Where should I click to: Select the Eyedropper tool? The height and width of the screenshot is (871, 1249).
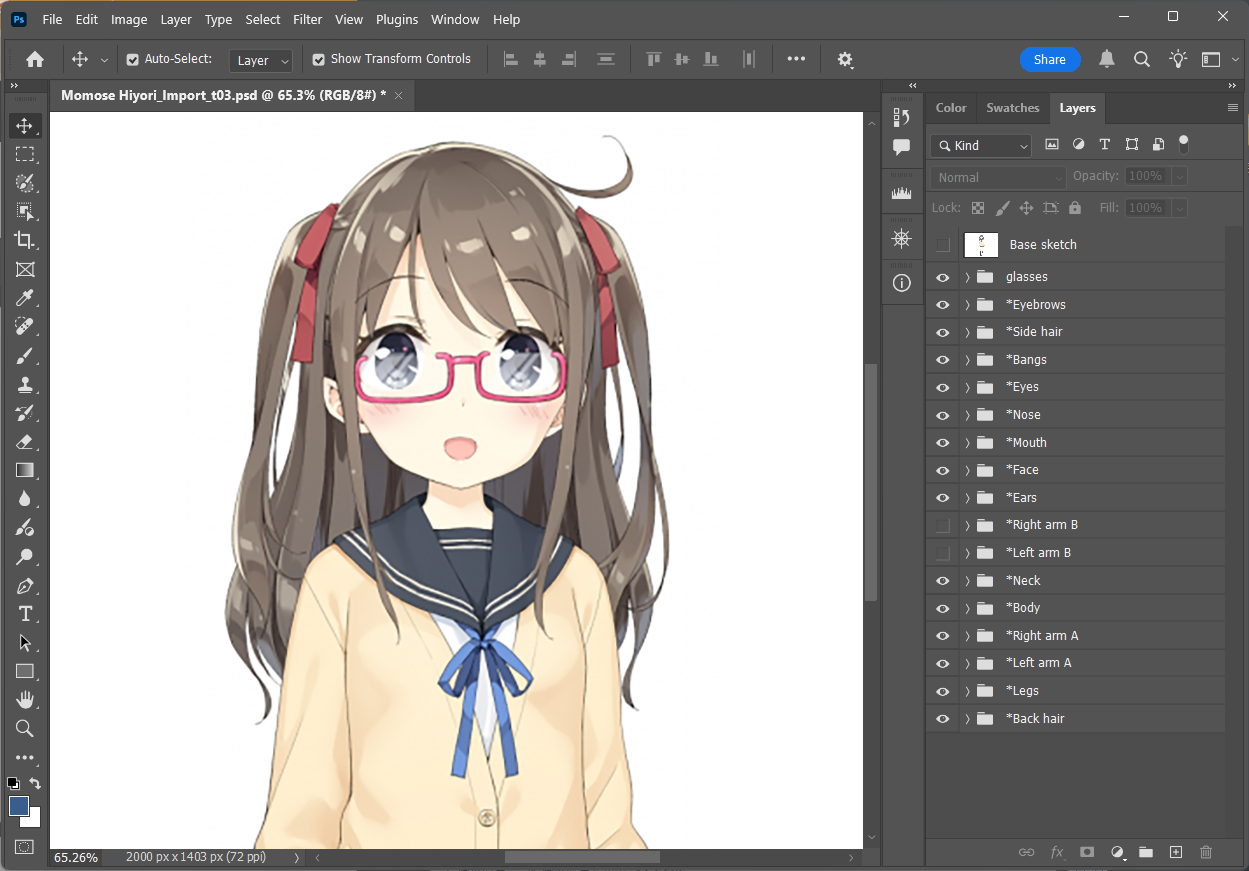25,298
